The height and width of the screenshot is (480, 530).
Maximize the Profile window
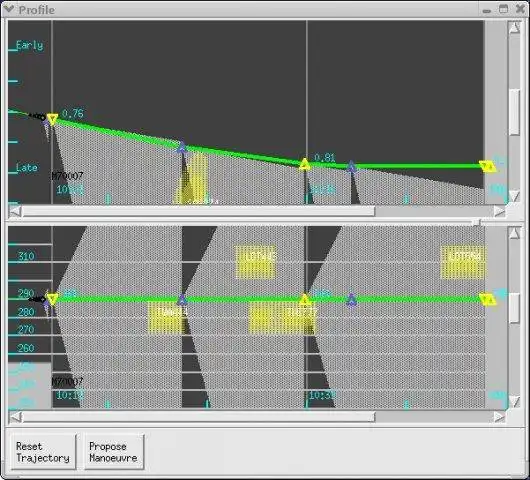tap(503, 9)
